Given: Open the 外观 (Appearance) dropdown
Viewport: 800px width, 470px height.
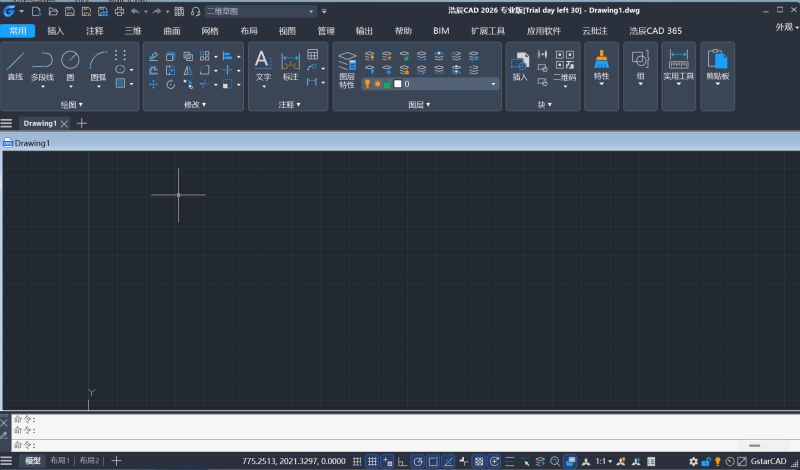Looking at the screenshot, I should pyautogui.click(x=787, y=27).
